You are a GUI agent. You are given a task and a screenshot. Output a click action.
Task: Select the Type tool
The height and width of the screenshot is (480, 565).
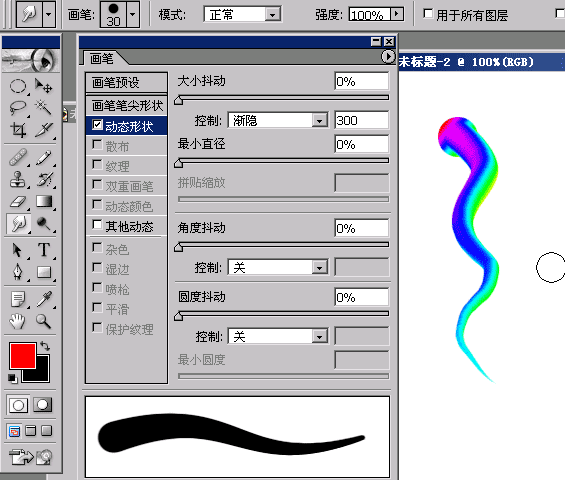44,249
